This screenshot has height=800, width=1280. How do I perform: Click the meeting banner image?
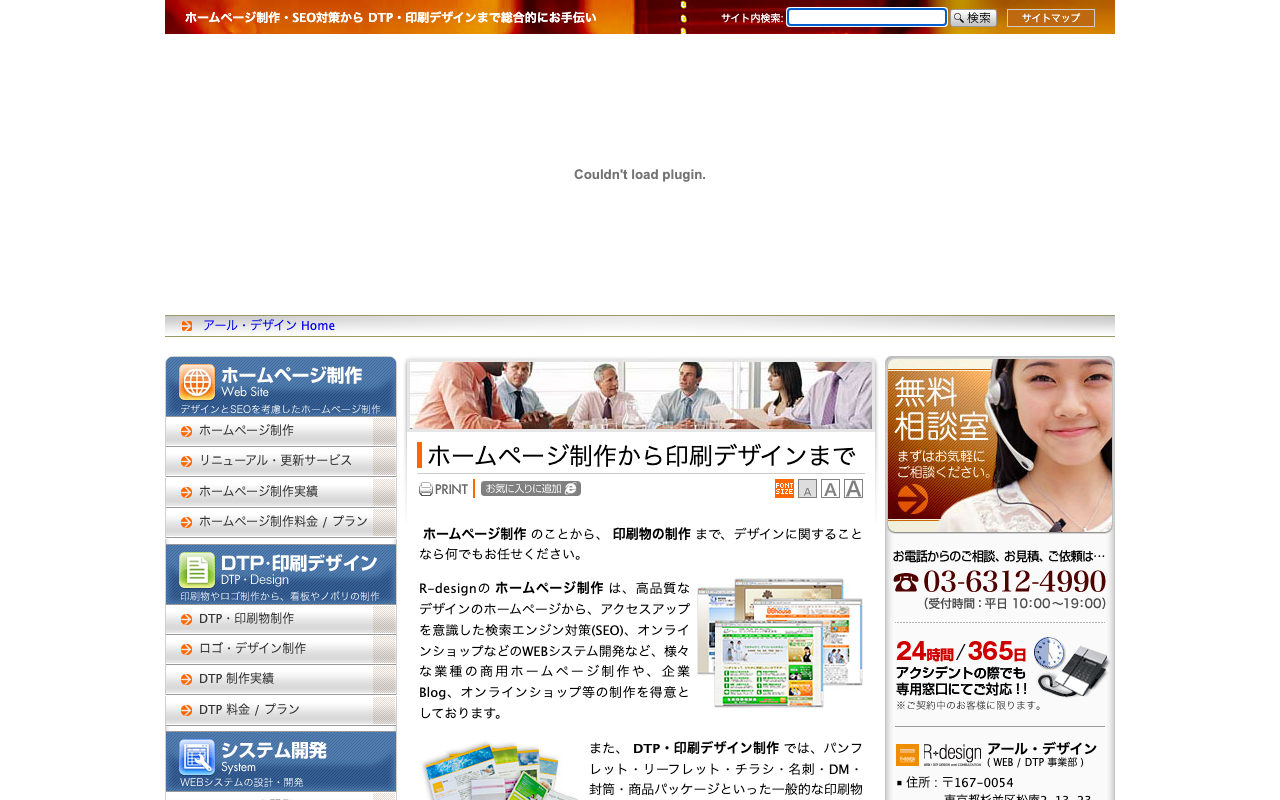click(641, 396)
